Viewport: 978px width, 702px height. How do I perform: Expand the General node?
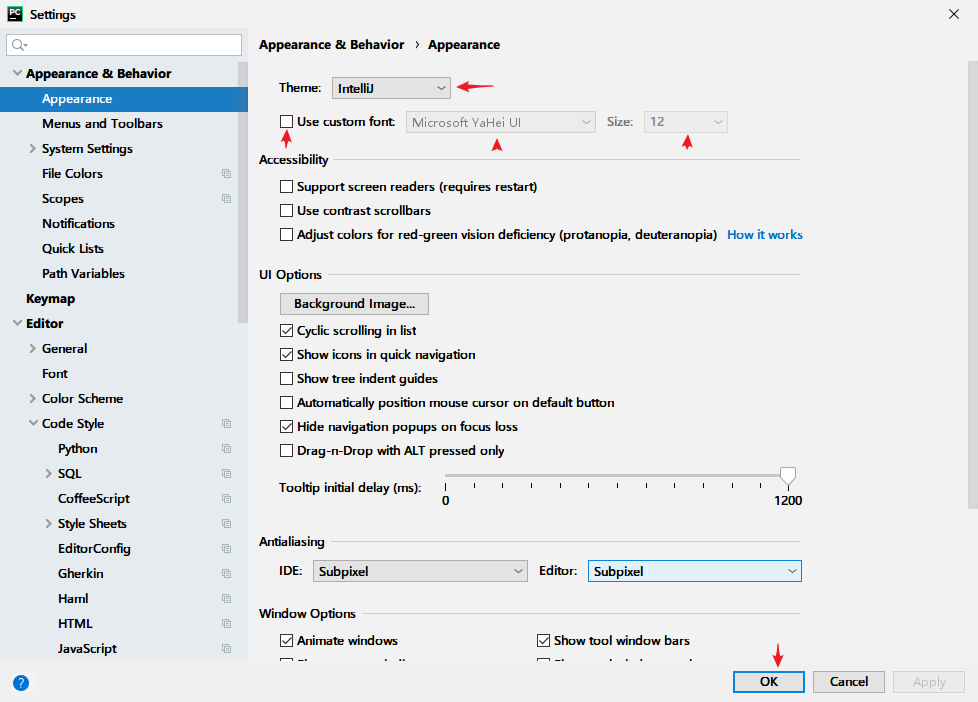[32, 349]
